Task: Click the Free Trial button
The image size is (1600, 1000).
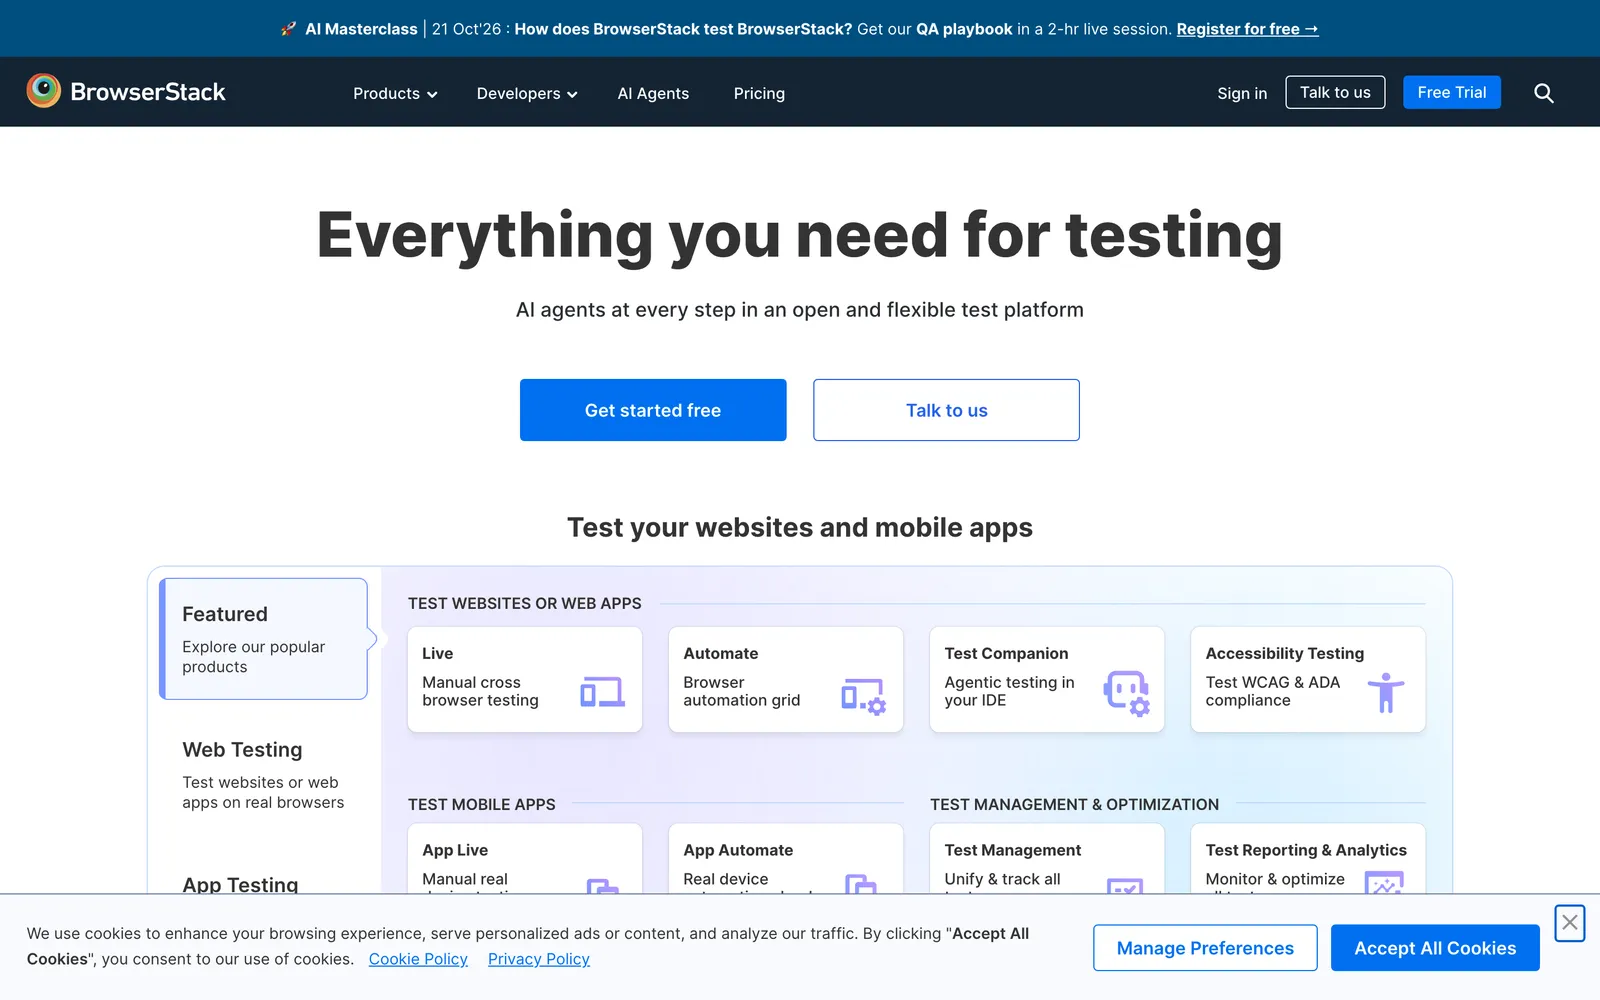Action: pyautogui.click(x=1452, y=92)
